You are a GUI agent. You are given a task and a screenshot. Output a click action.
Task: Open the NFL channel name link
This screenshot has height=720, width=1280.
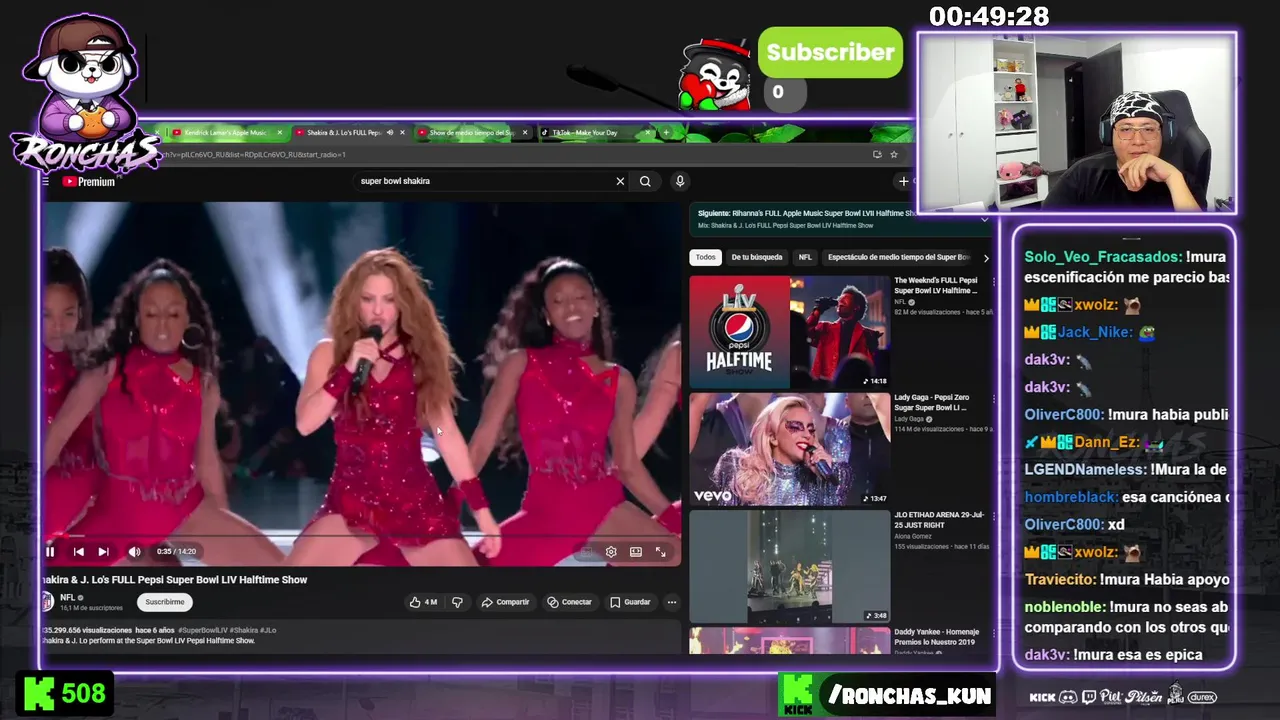click(x=68, y=597)
